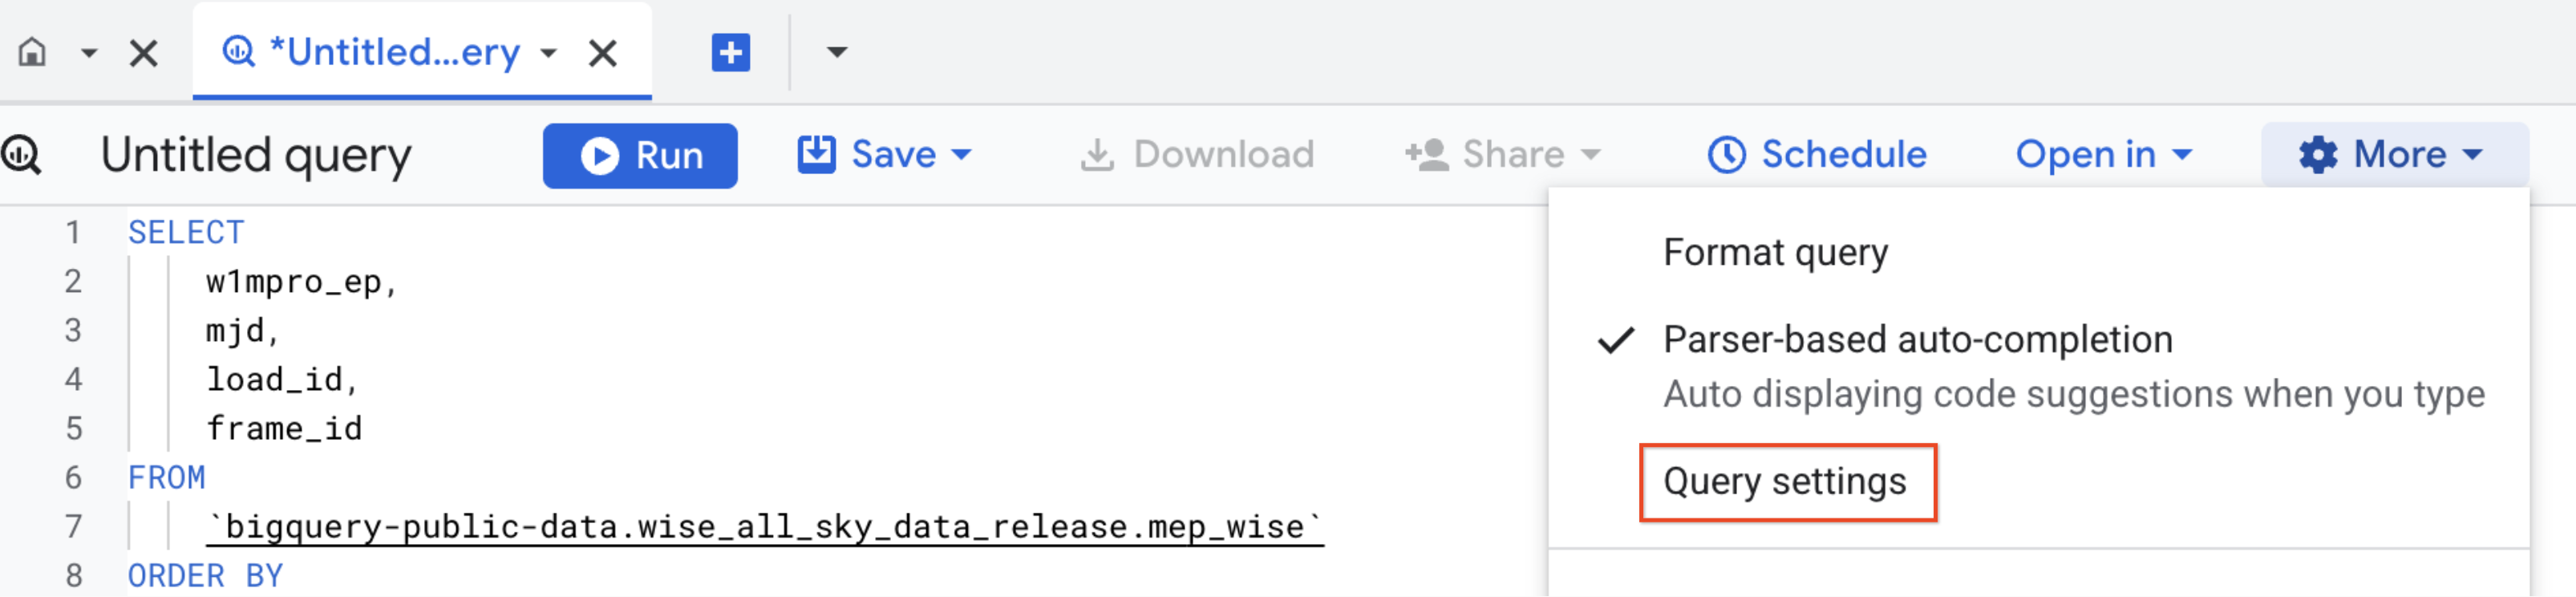Close the Untitled query tab
2576x597 pixels.
[x=603, y=53]
